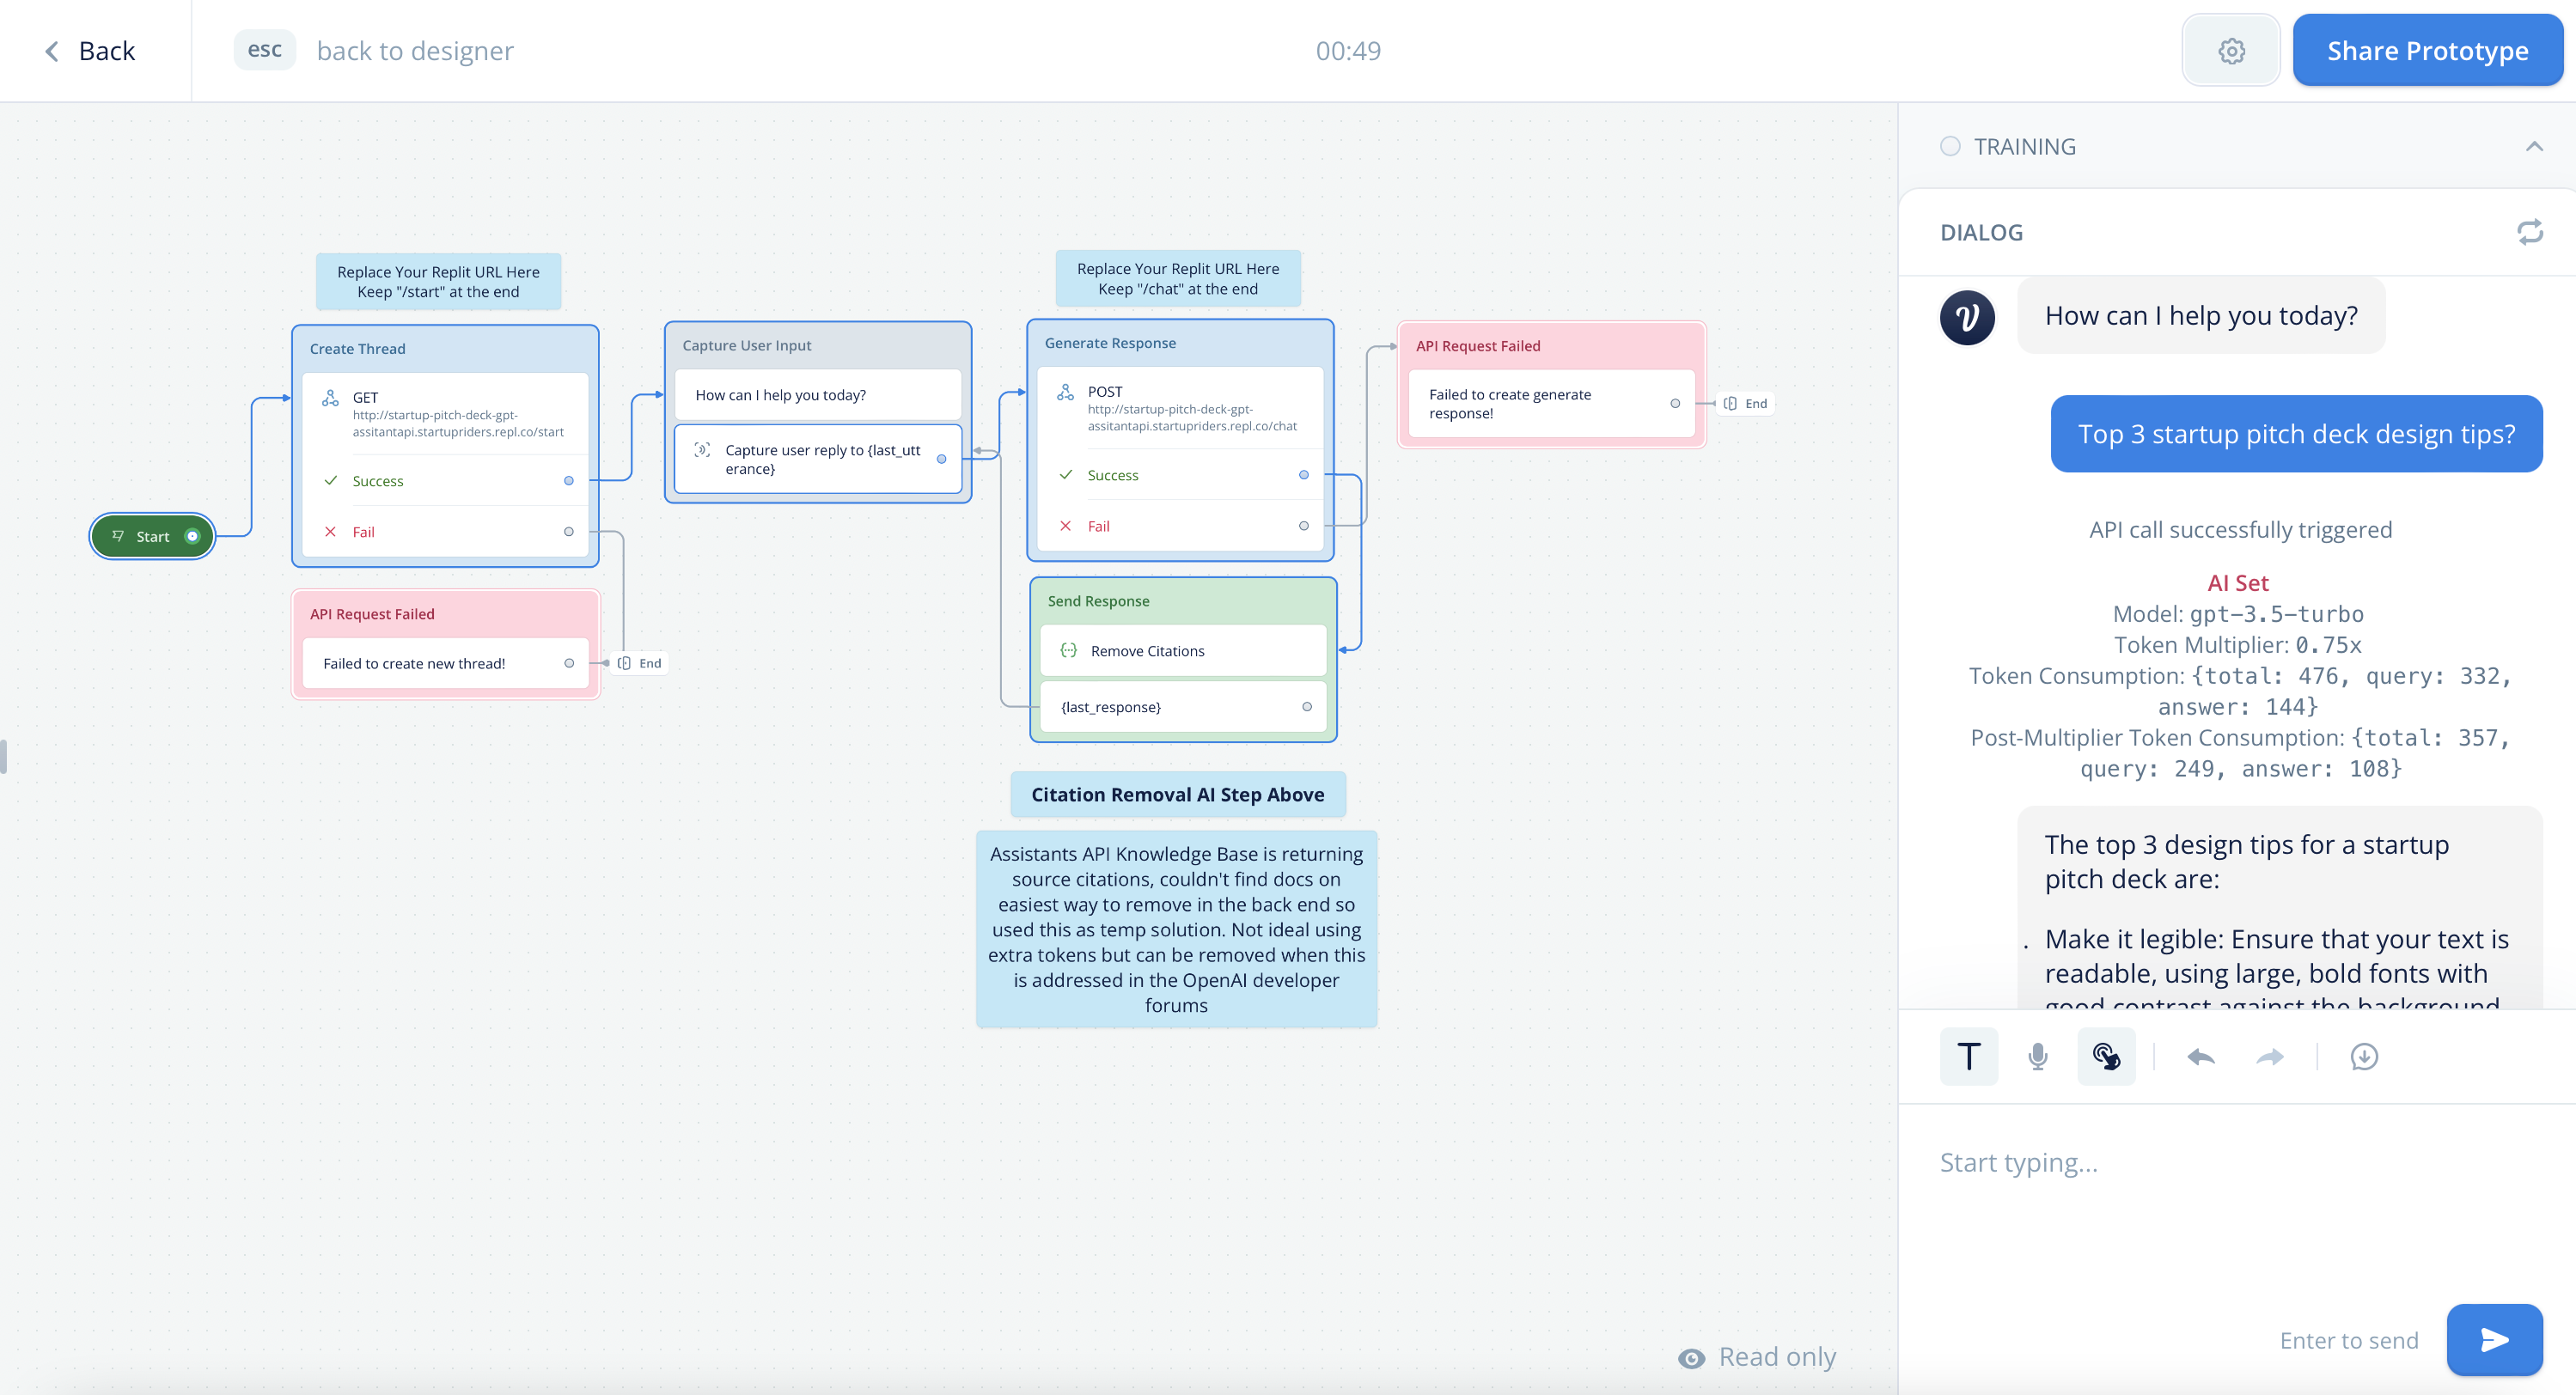Click Success row in Generate Response
The height and width of the screenshot is (1395, 2576).
point(1180,475)
